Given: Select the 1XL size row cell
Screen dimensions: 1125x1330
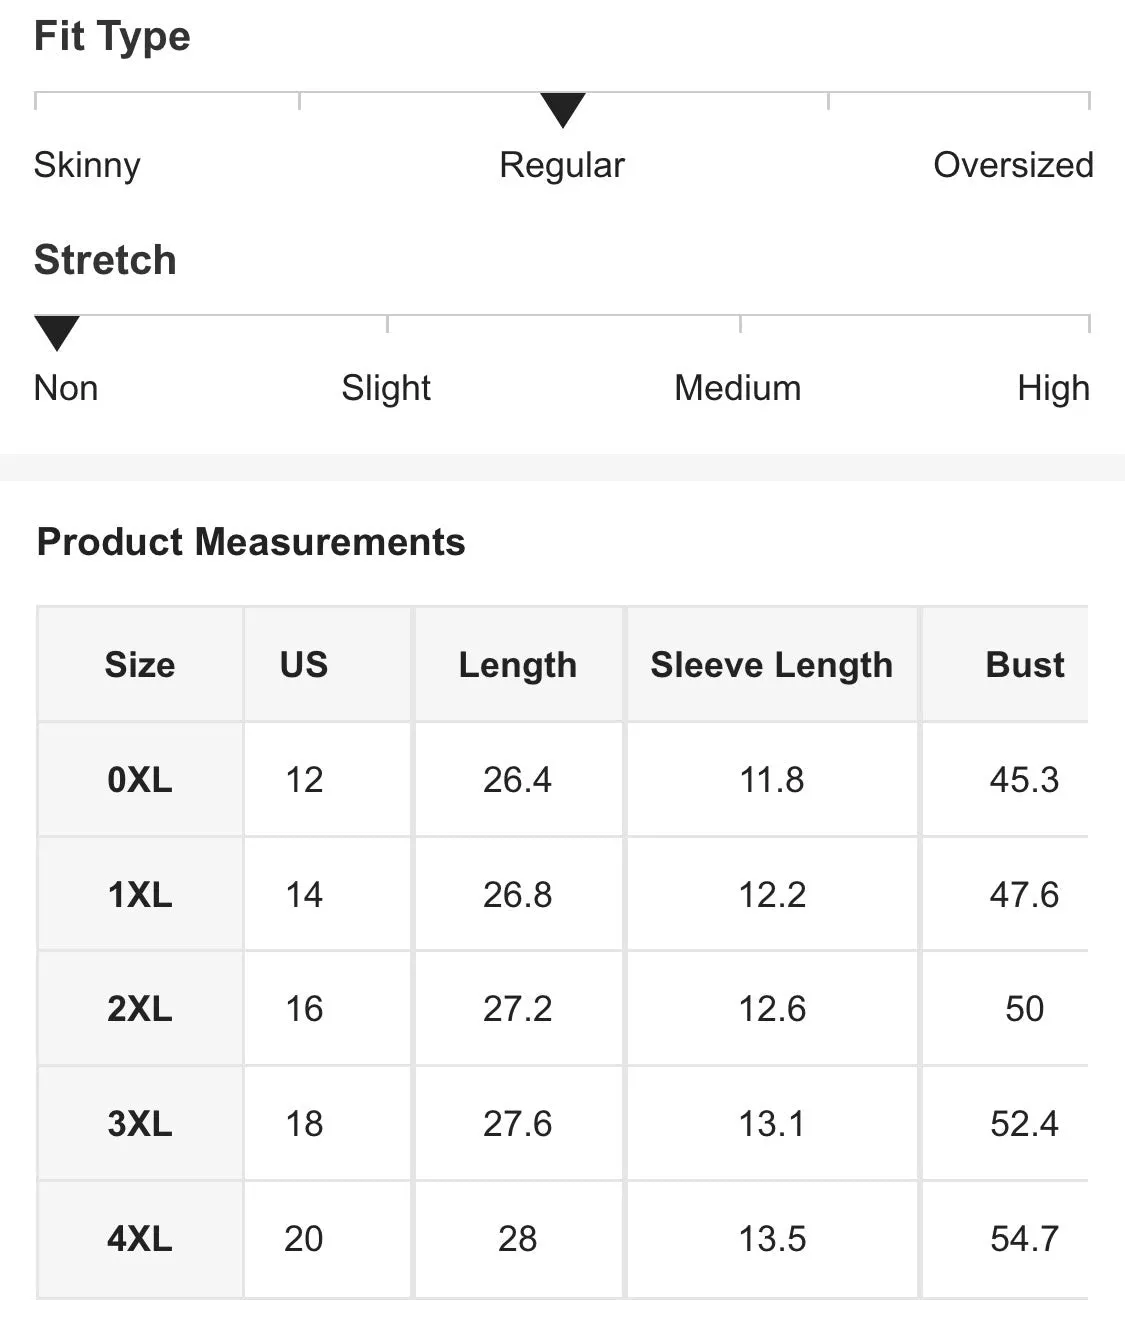Looking at the screenshot, I should (x=140, y=894).
